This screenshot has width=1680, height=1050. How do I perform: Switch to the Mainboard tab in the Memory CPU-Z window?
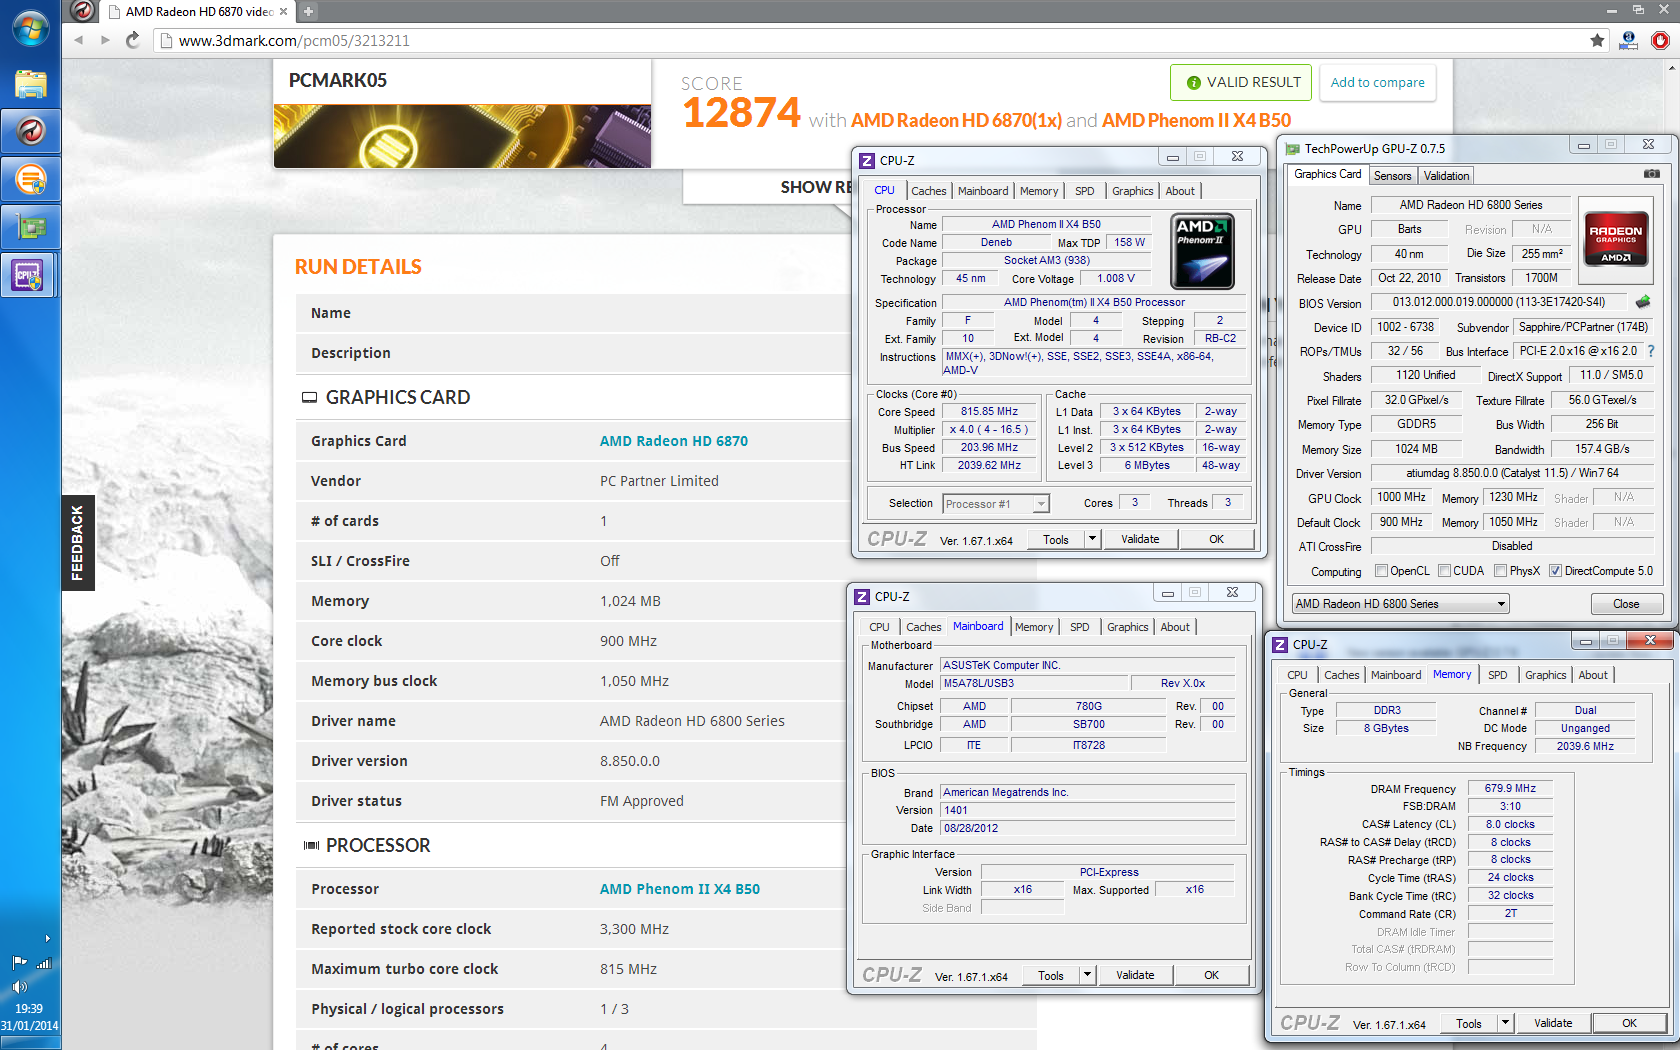click(x=1395, y=675)
